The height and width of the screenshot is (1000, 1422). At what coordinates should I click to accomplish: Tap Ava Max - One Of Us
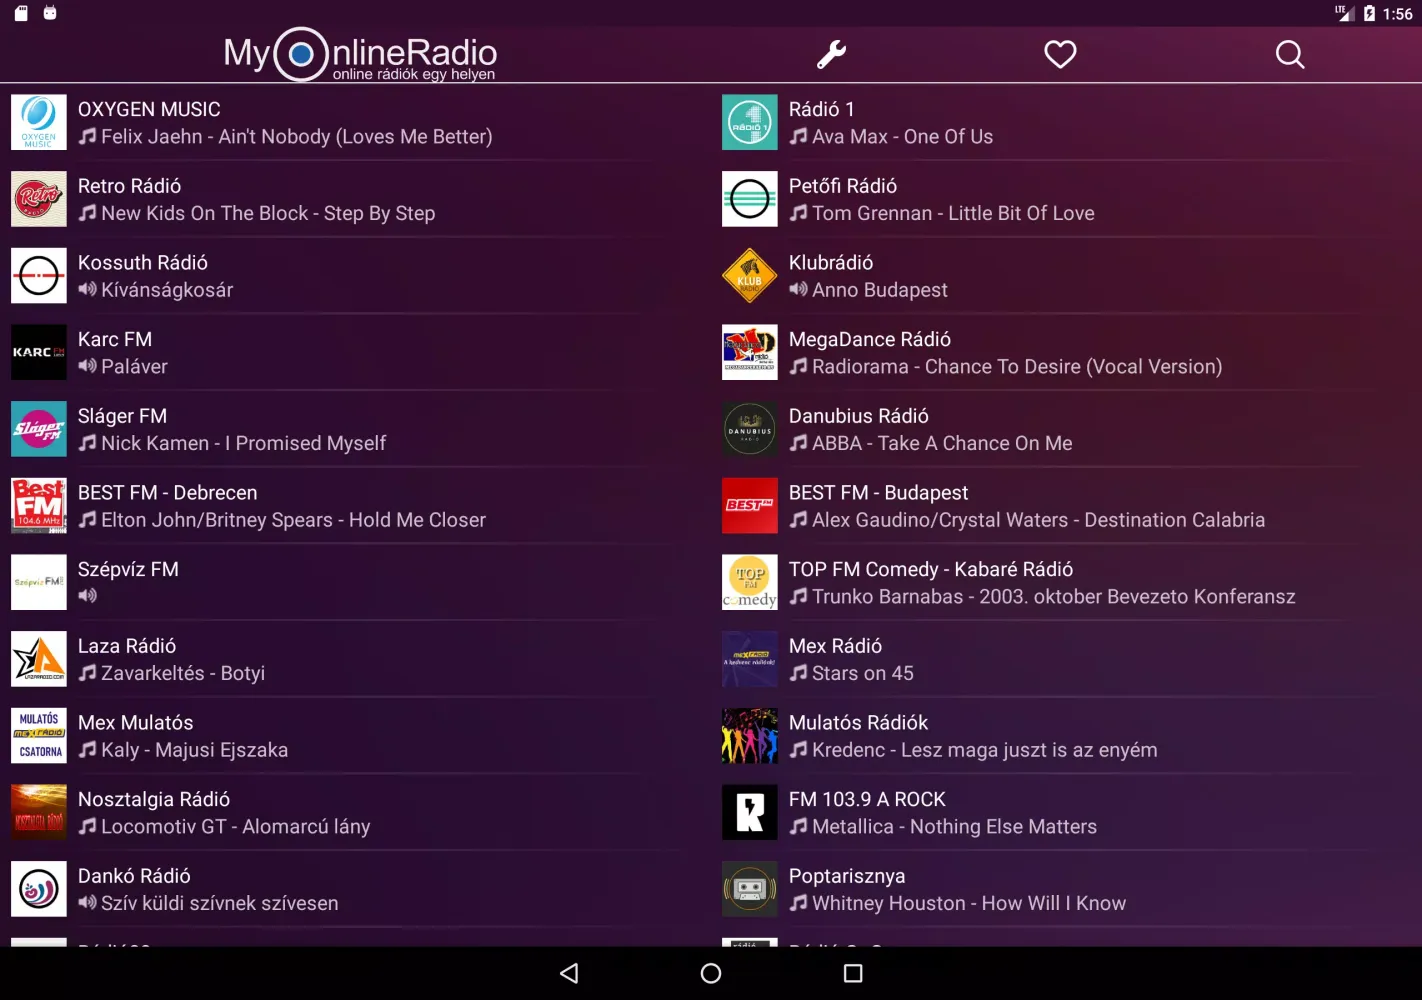903,137
